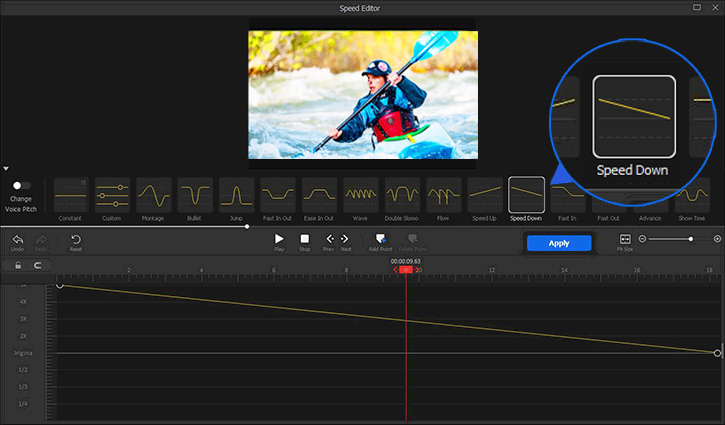Choose the Bullet speed preset
The image size is (725, 425).
click(x=195, y=195)
